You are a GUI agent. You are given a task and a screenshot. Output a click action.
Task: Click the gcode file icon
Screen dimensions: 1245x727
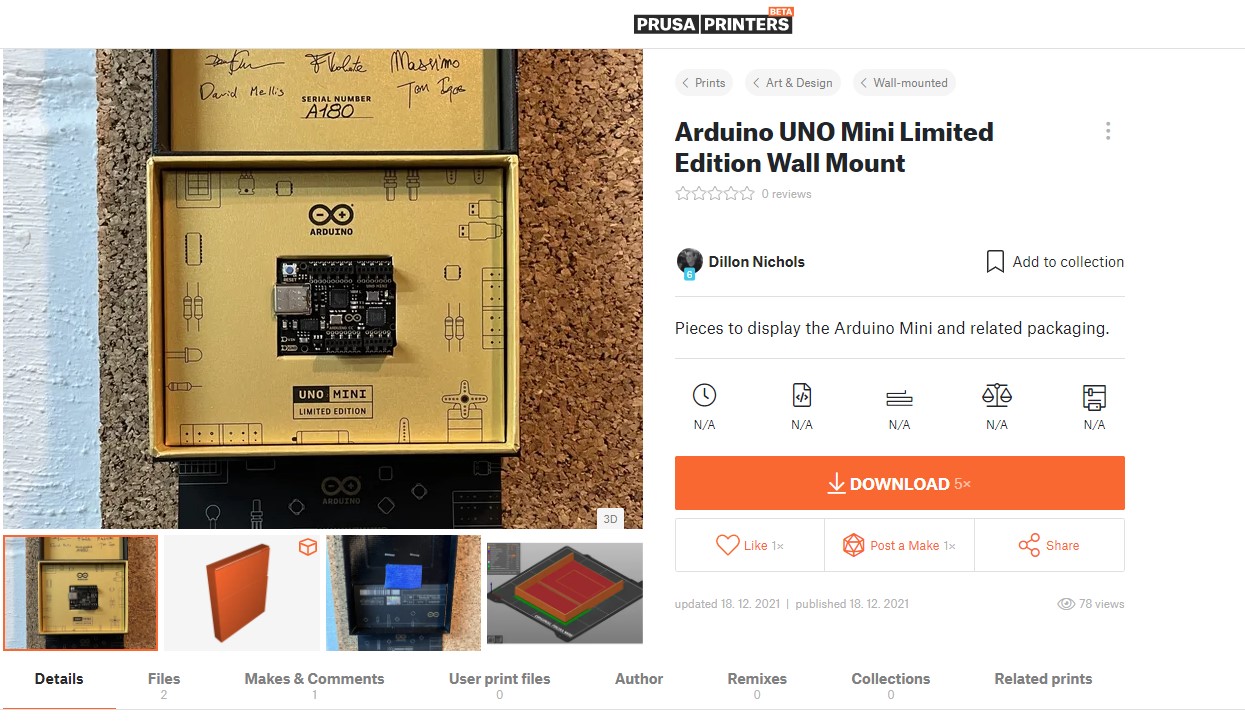pyautogui.click(x=802, y=396)
